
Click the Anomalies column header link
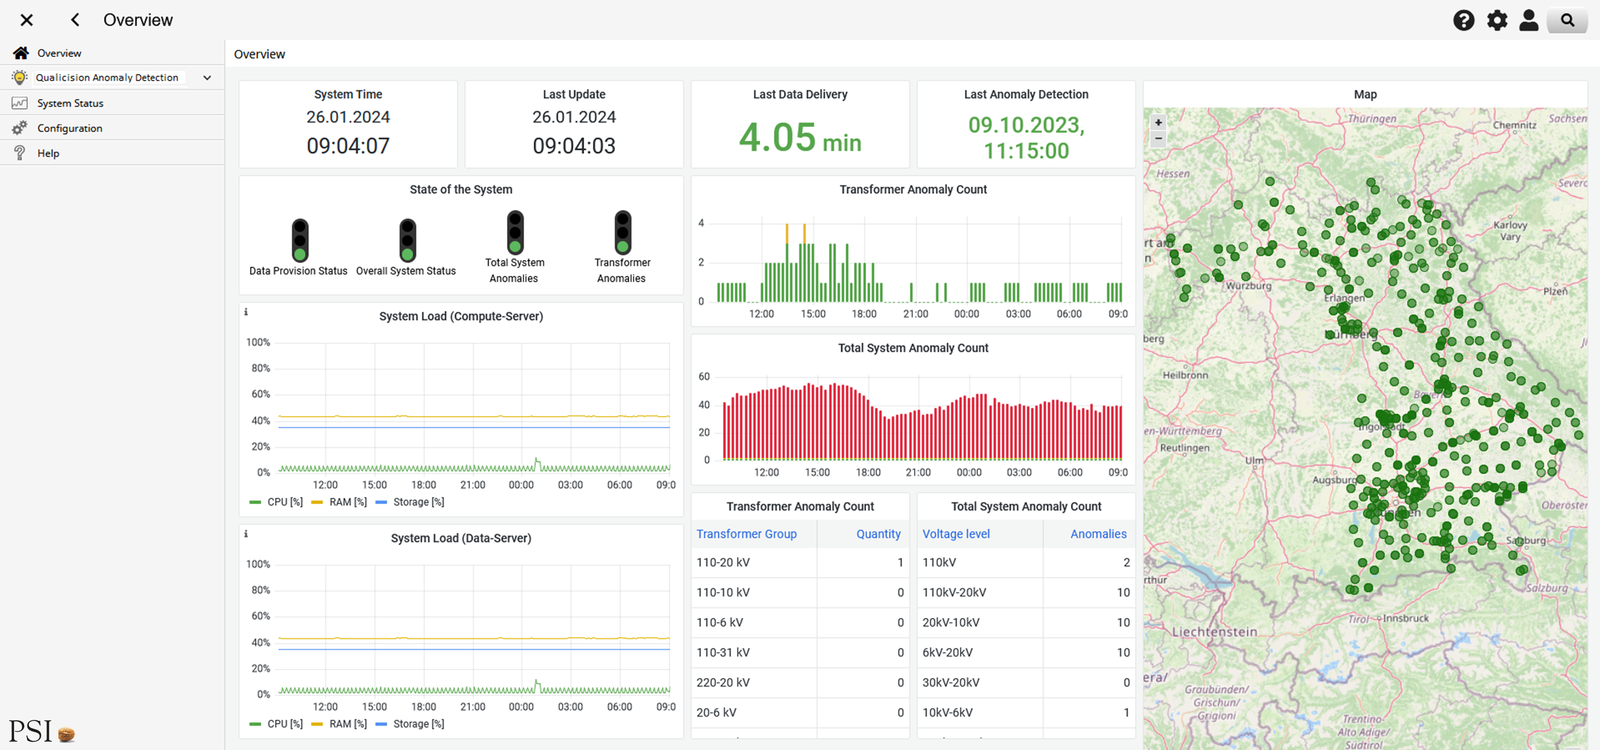[x=1098, y=534]
